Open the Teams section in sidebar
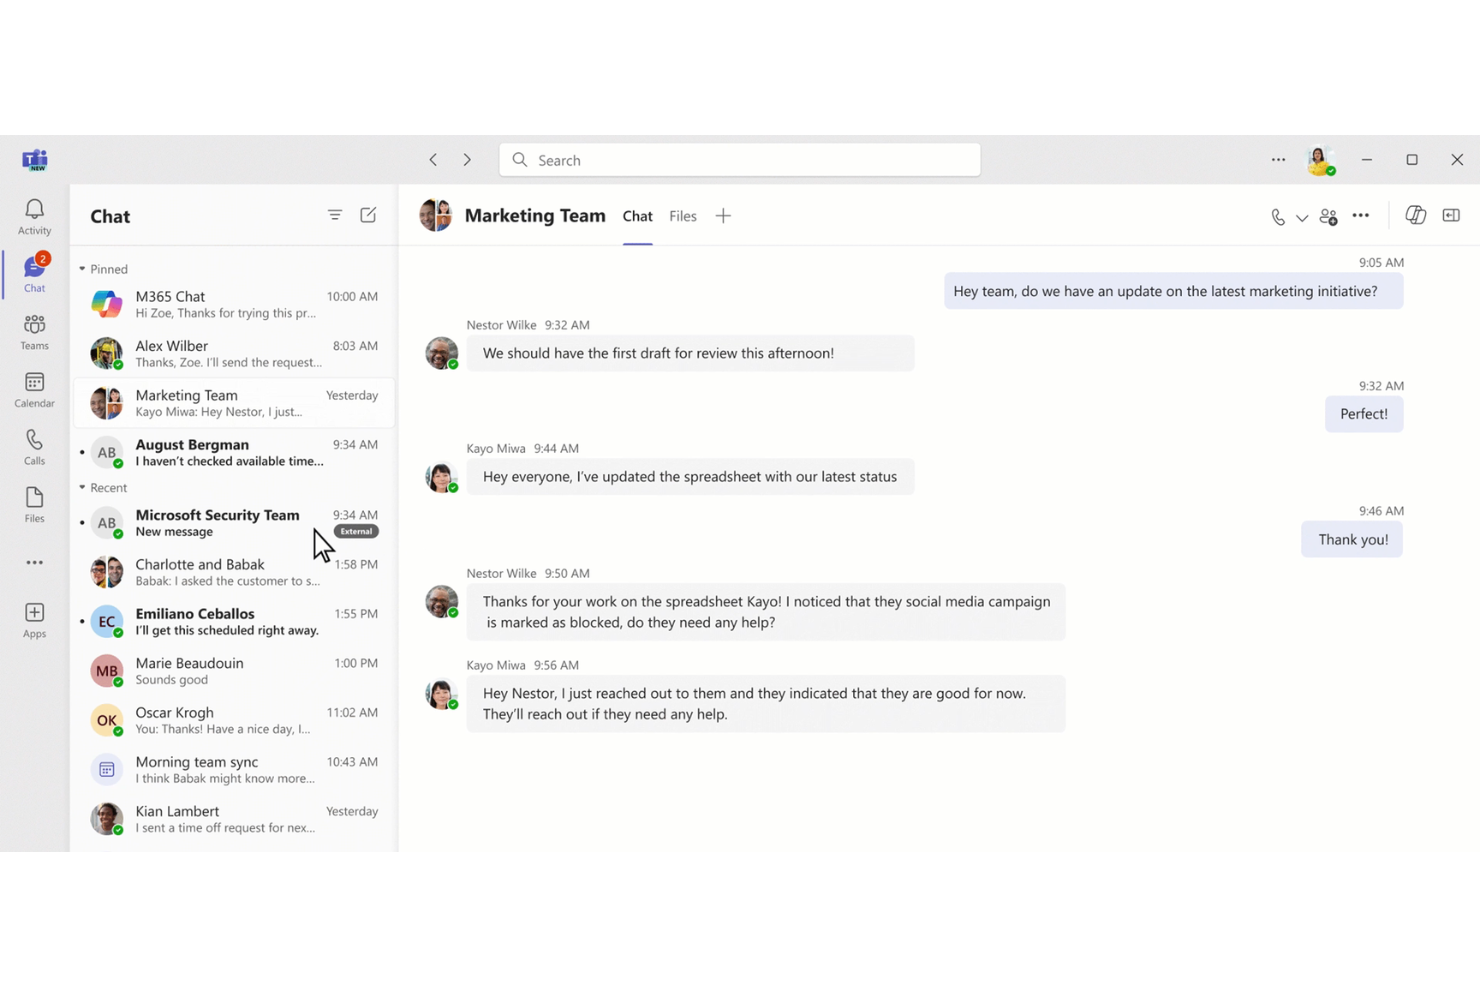Screen dimensions: 1480x987 [34, 332]
